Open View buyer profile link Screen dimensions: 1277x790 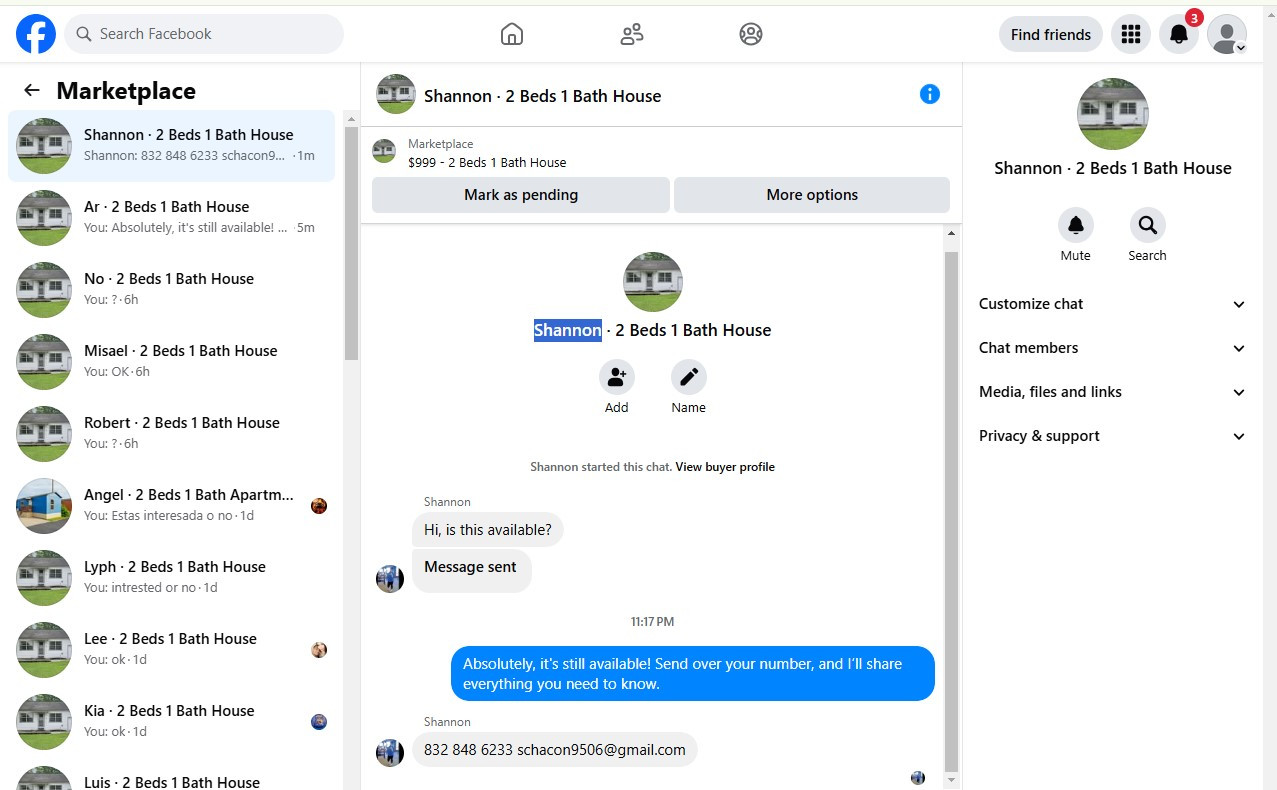click(725, 467)
